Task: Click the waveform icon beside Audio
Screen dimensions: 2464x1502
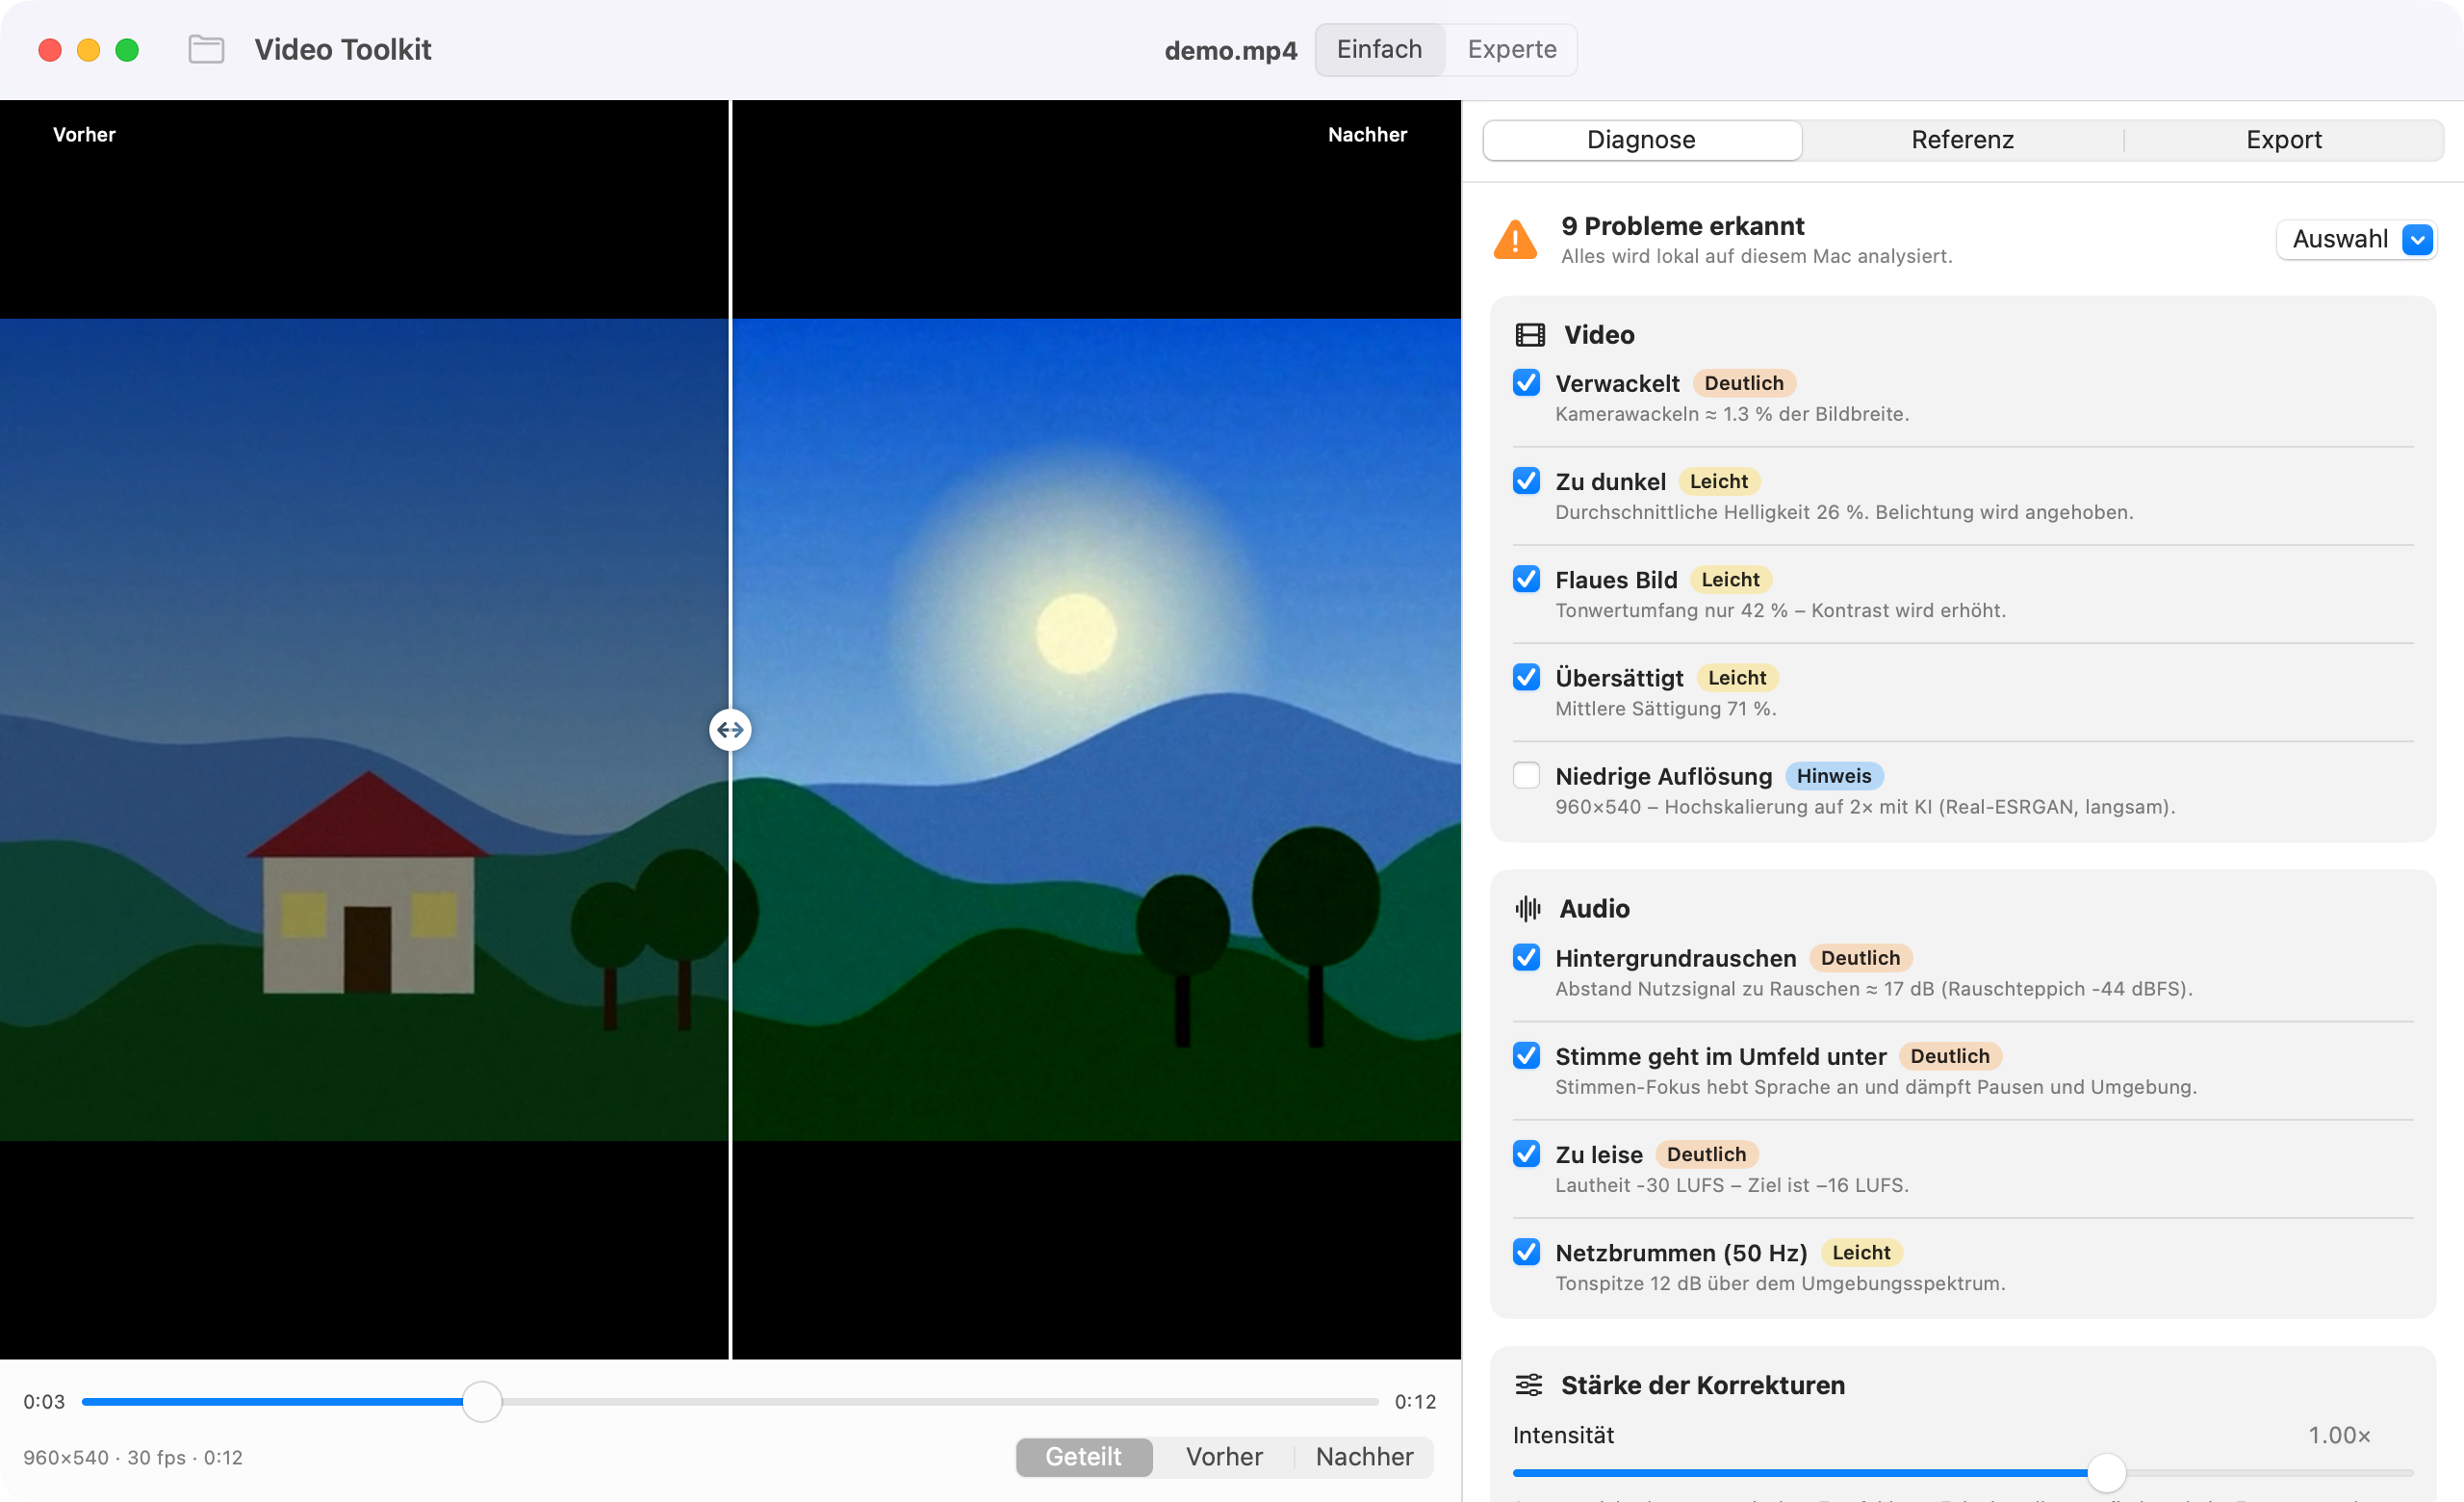Action: pyautogui.click(x=1528, y=908)
